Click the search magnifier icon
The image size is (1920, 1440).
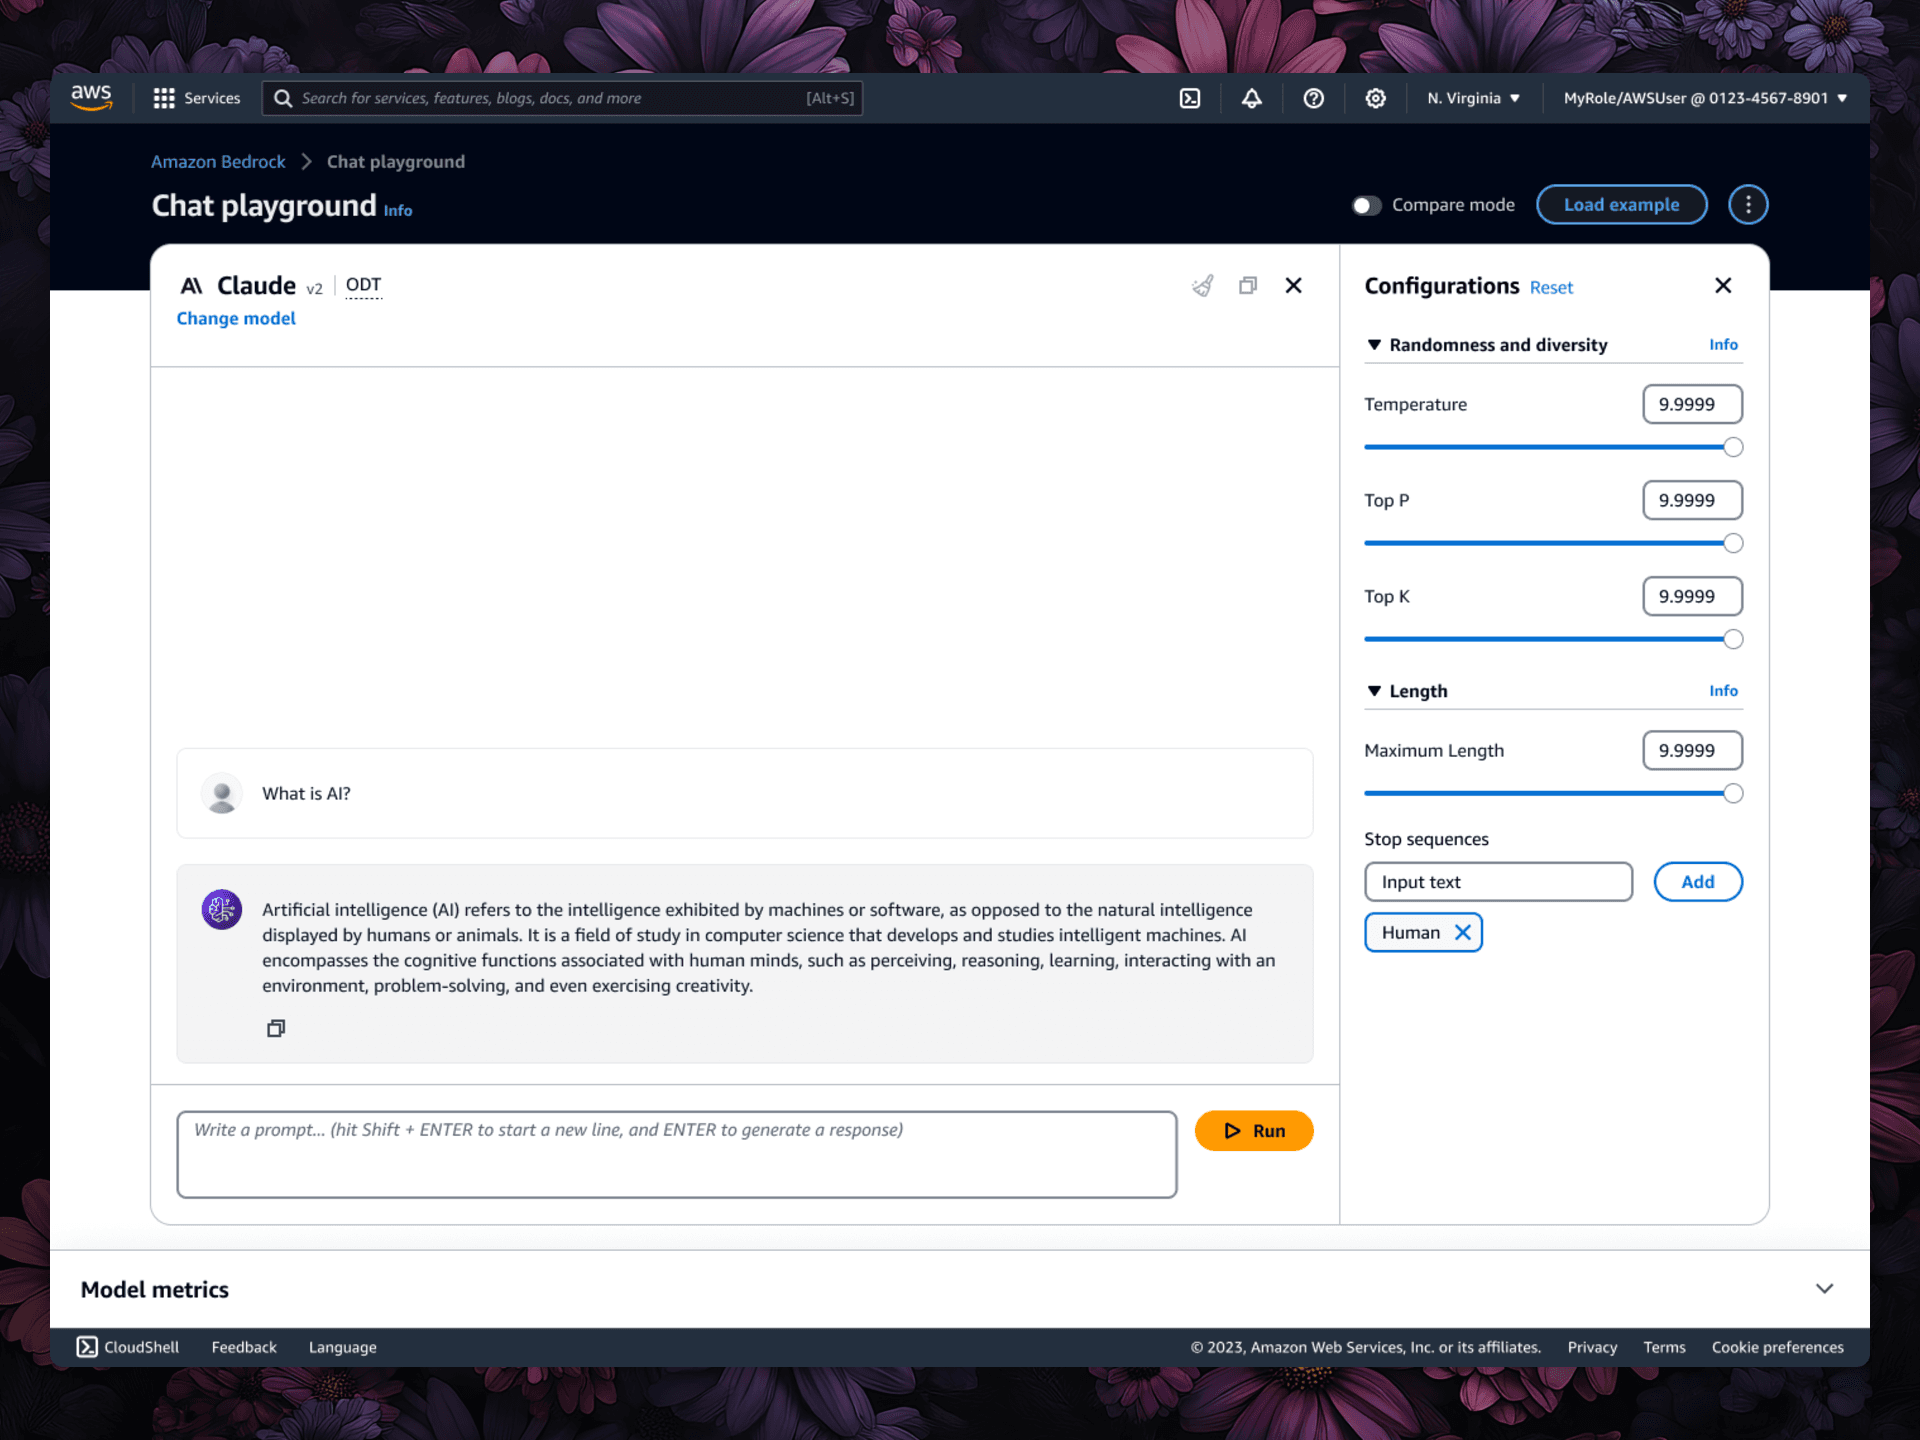[x=283, y=98]
